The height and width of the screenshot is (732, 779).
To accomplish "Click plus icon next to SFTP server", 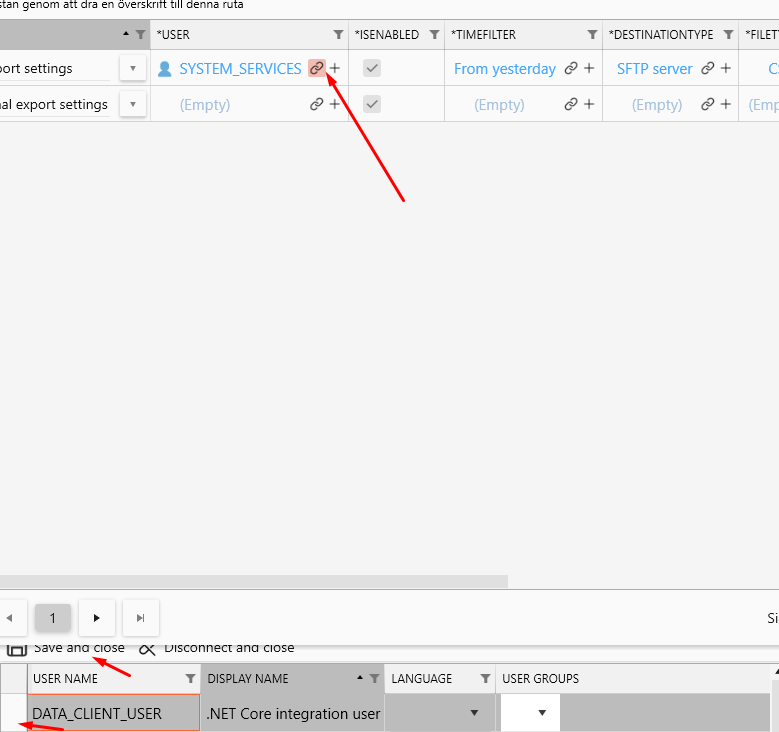I will pos(726,69).
